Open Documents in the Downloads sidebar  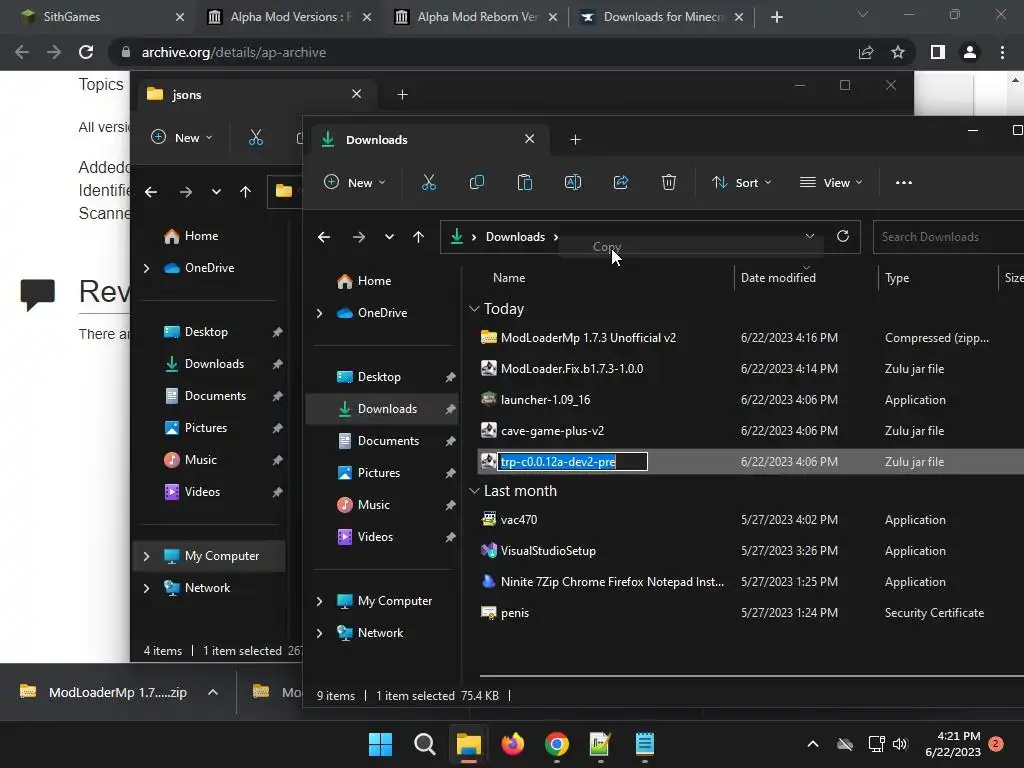click(x=388, y=441)
